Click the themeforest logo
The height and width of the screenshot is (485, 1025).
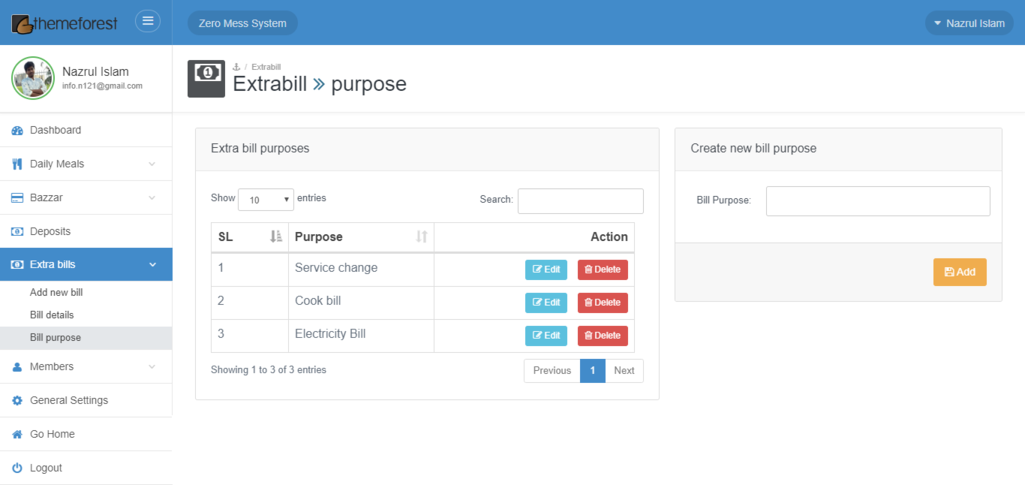click(x=64, y=22)
